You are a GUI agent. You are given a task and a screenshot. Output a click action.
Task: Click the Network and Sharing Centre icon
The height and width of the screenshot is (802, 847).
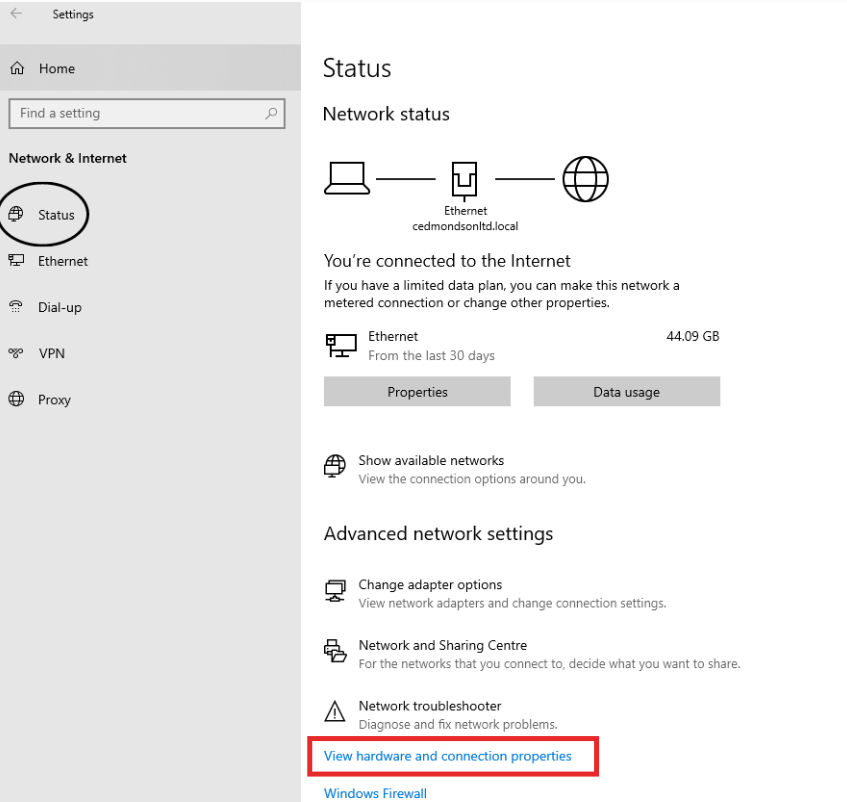(x=334, y=651)
